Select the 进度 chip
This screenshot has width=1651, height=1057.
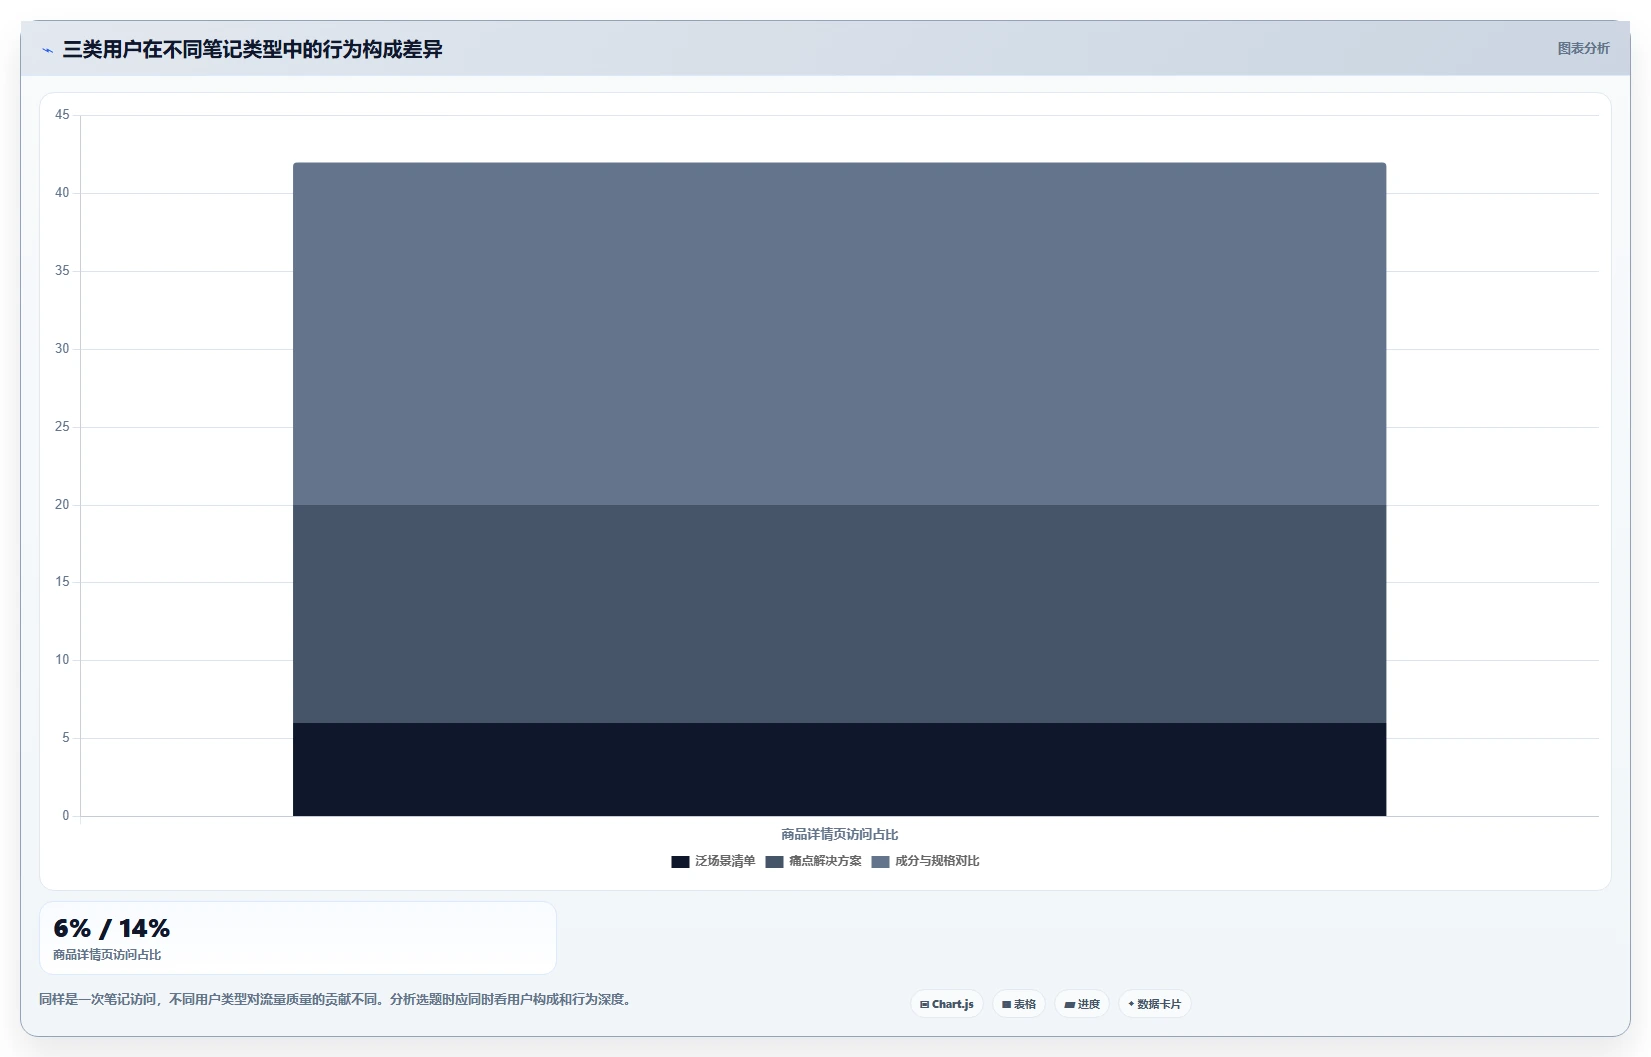coord(1082,1004)
